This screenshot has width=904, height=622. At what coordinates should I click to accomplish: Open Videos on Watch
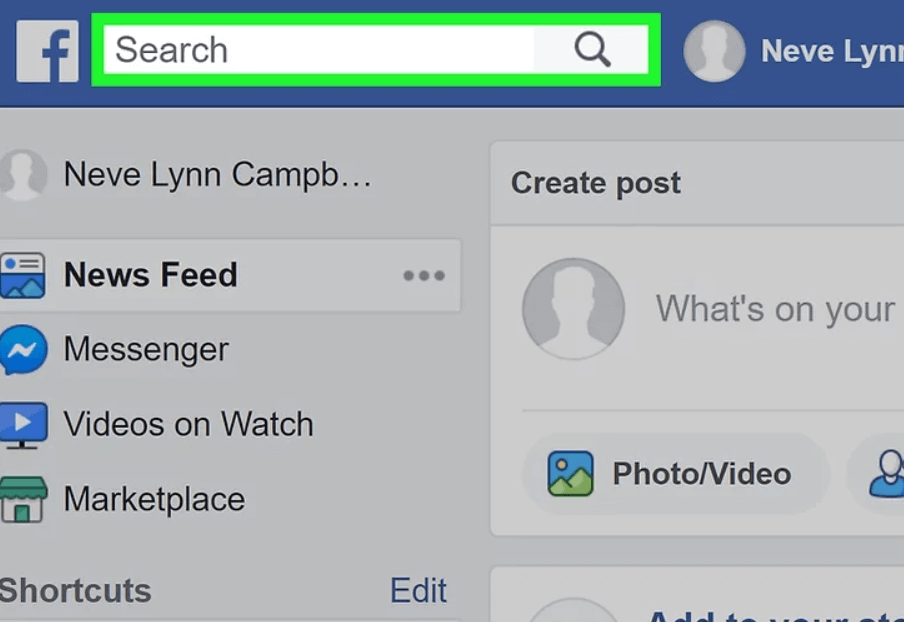coord(189,424)
